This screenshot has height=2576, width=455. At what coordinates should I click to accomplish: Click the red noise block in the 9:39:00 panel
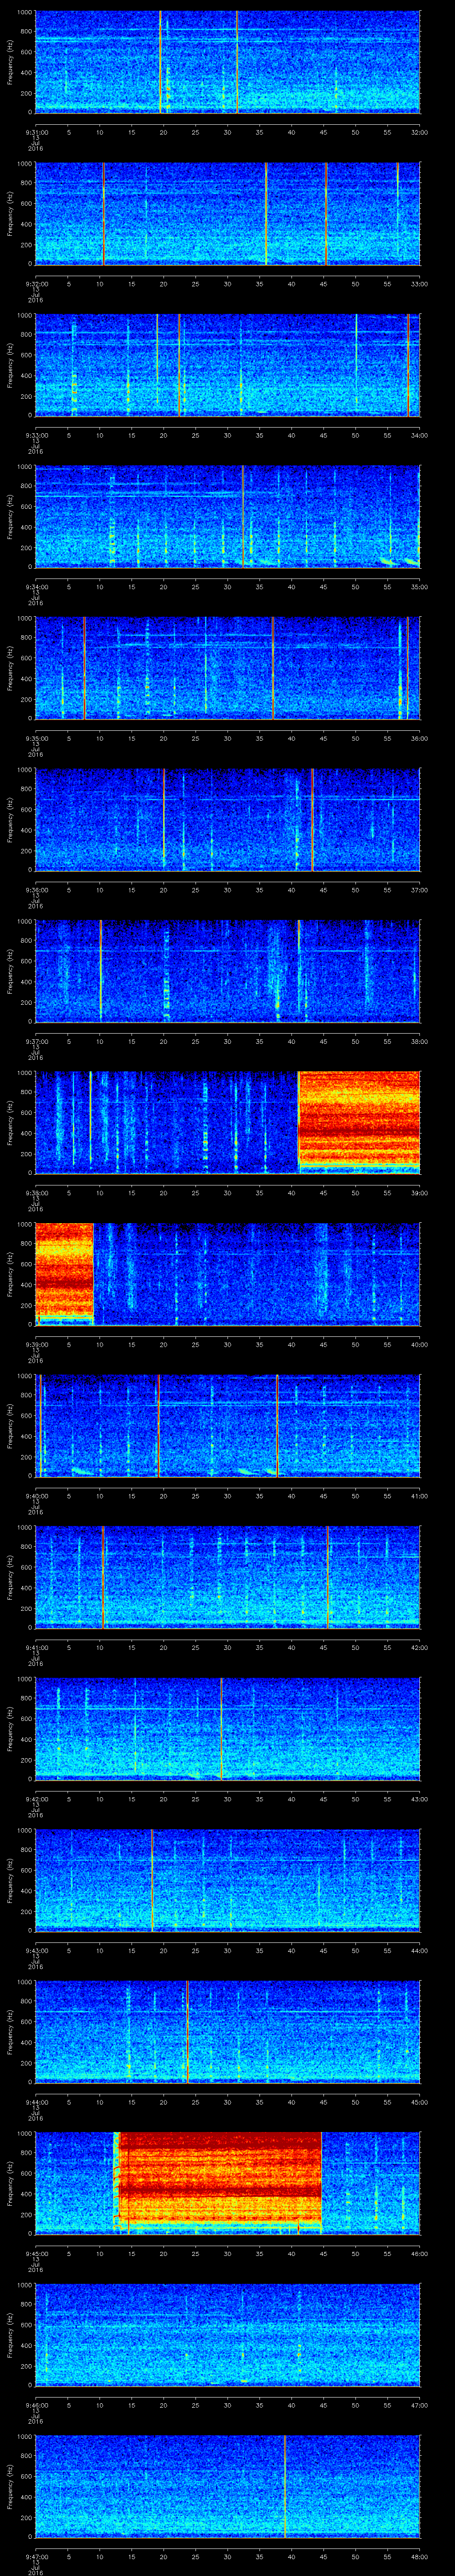pyautogui.click(x=64, y=1274)
